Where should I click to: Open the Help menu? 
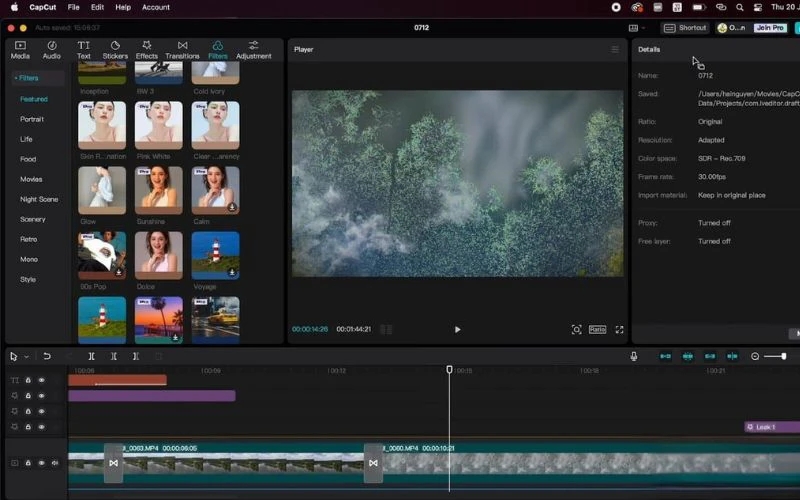coord(123,7)
